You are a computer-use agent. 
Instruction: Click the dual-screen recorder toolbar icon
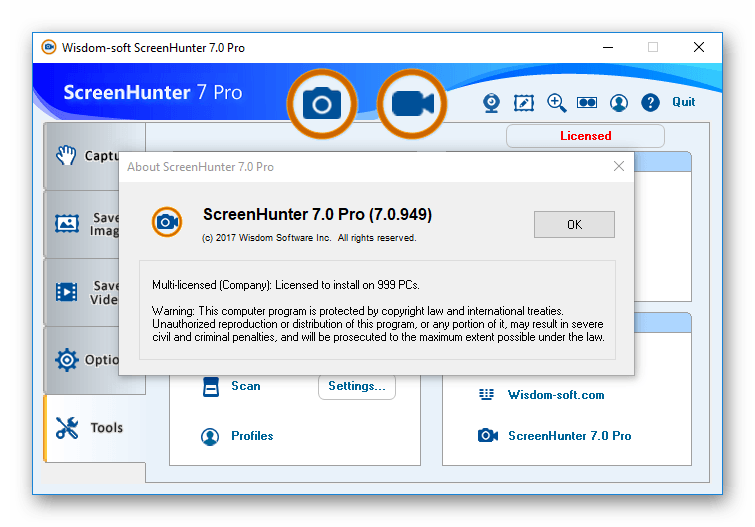pyautogui.click(x=587, y=103)
